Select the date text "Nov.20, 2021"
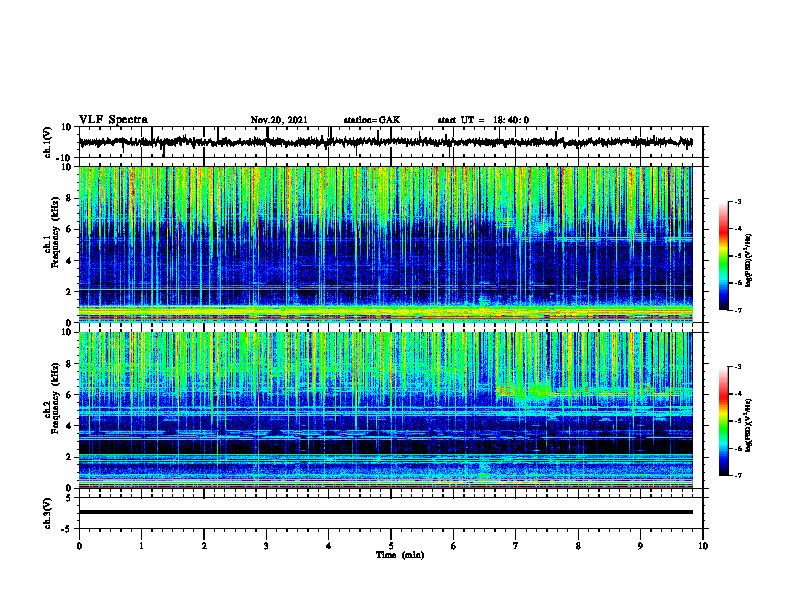 [x=279, y=120]
